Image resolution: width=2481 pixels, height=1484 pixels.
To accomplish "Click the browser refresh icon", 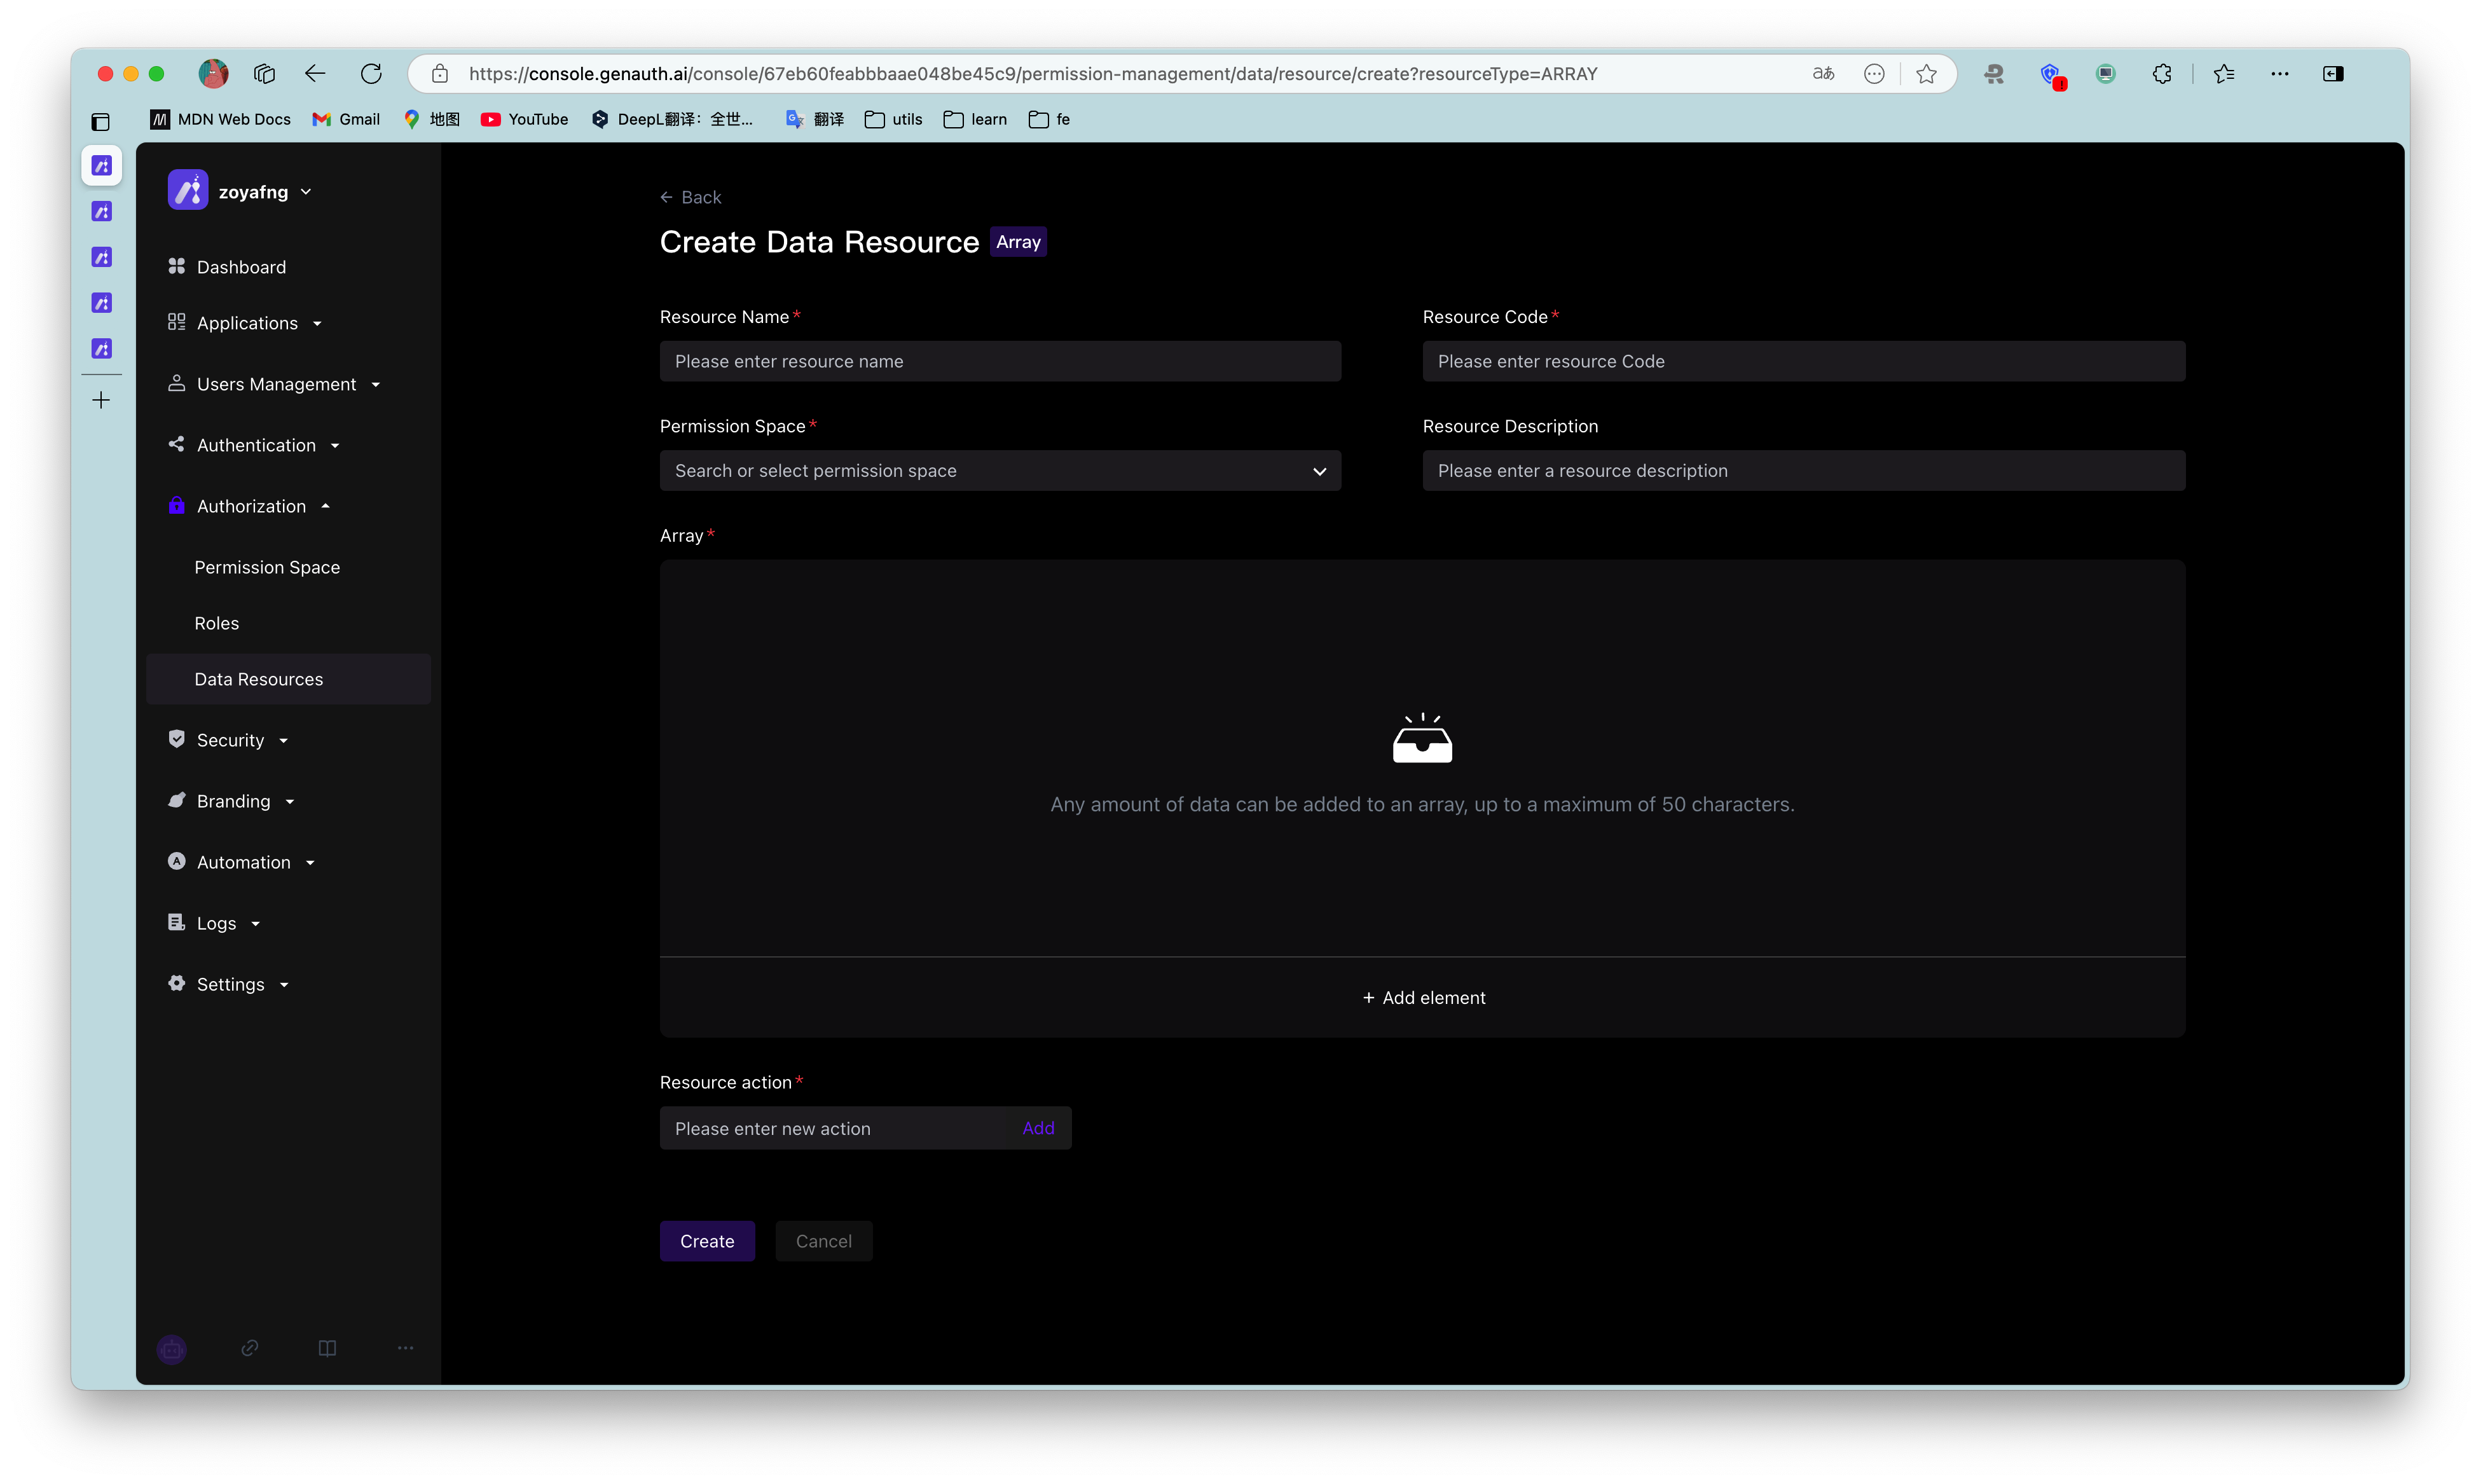I will pos(371,73).
